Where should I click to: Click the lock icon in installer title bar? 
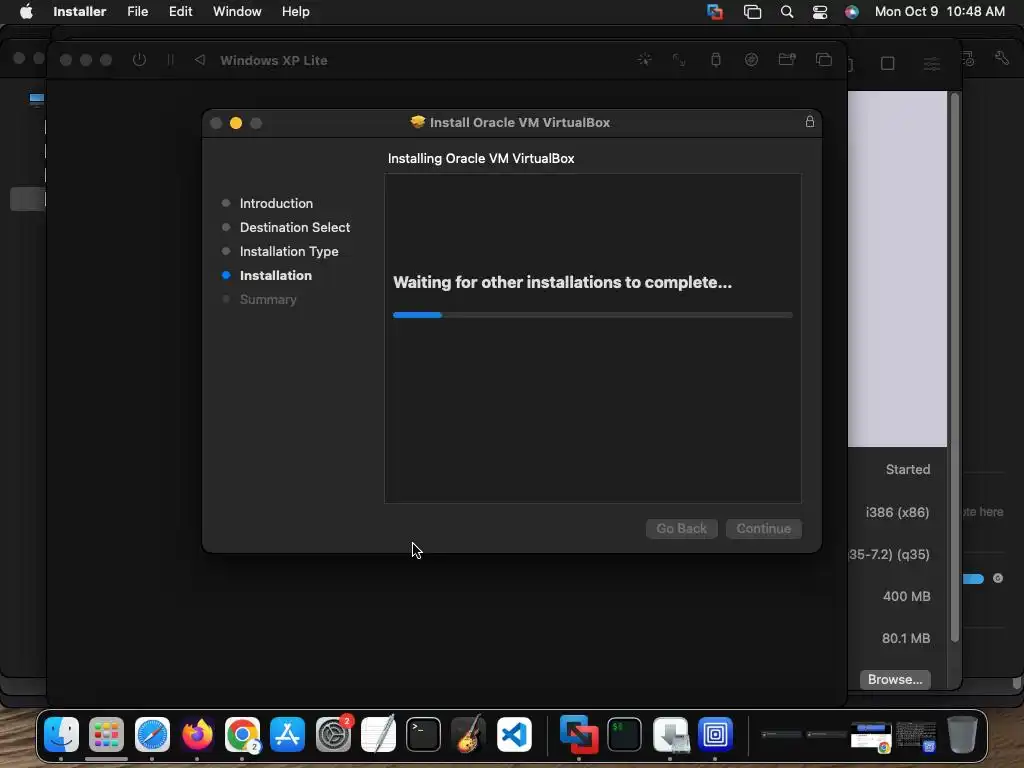[810, 121]
